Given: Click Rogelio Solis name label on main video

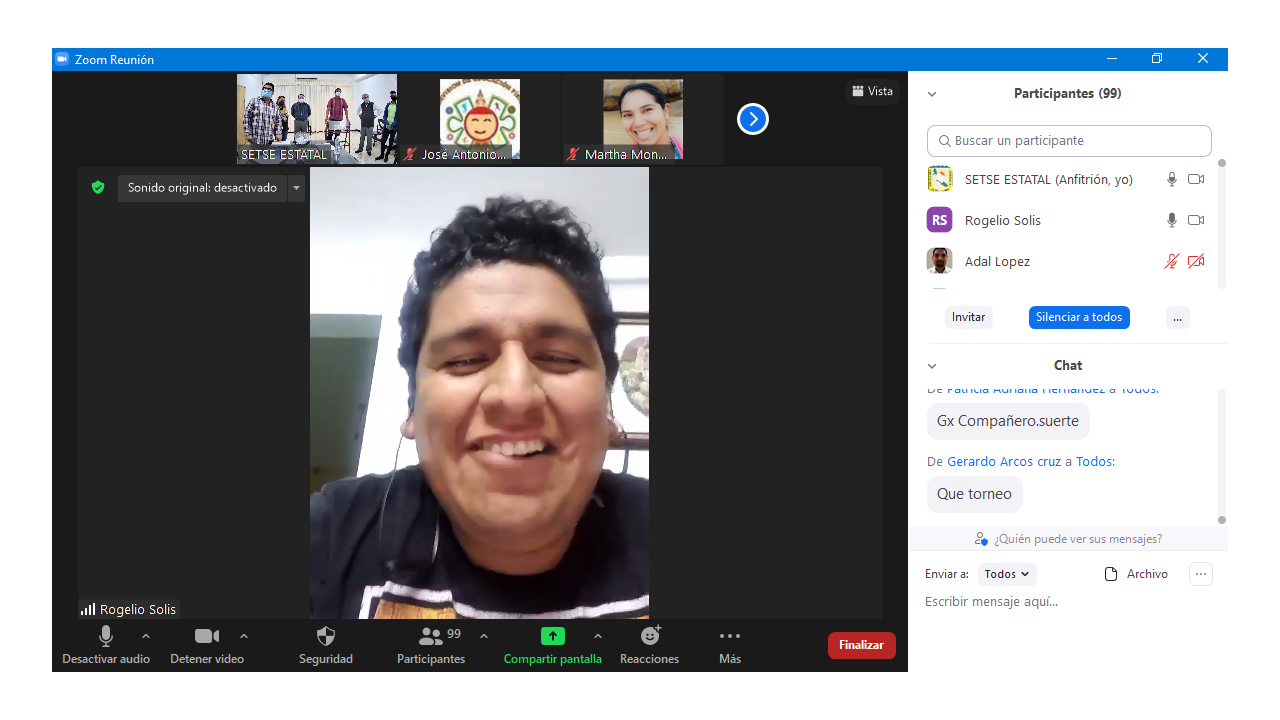Looking at the screenshot, I should (x=138, y=609).
